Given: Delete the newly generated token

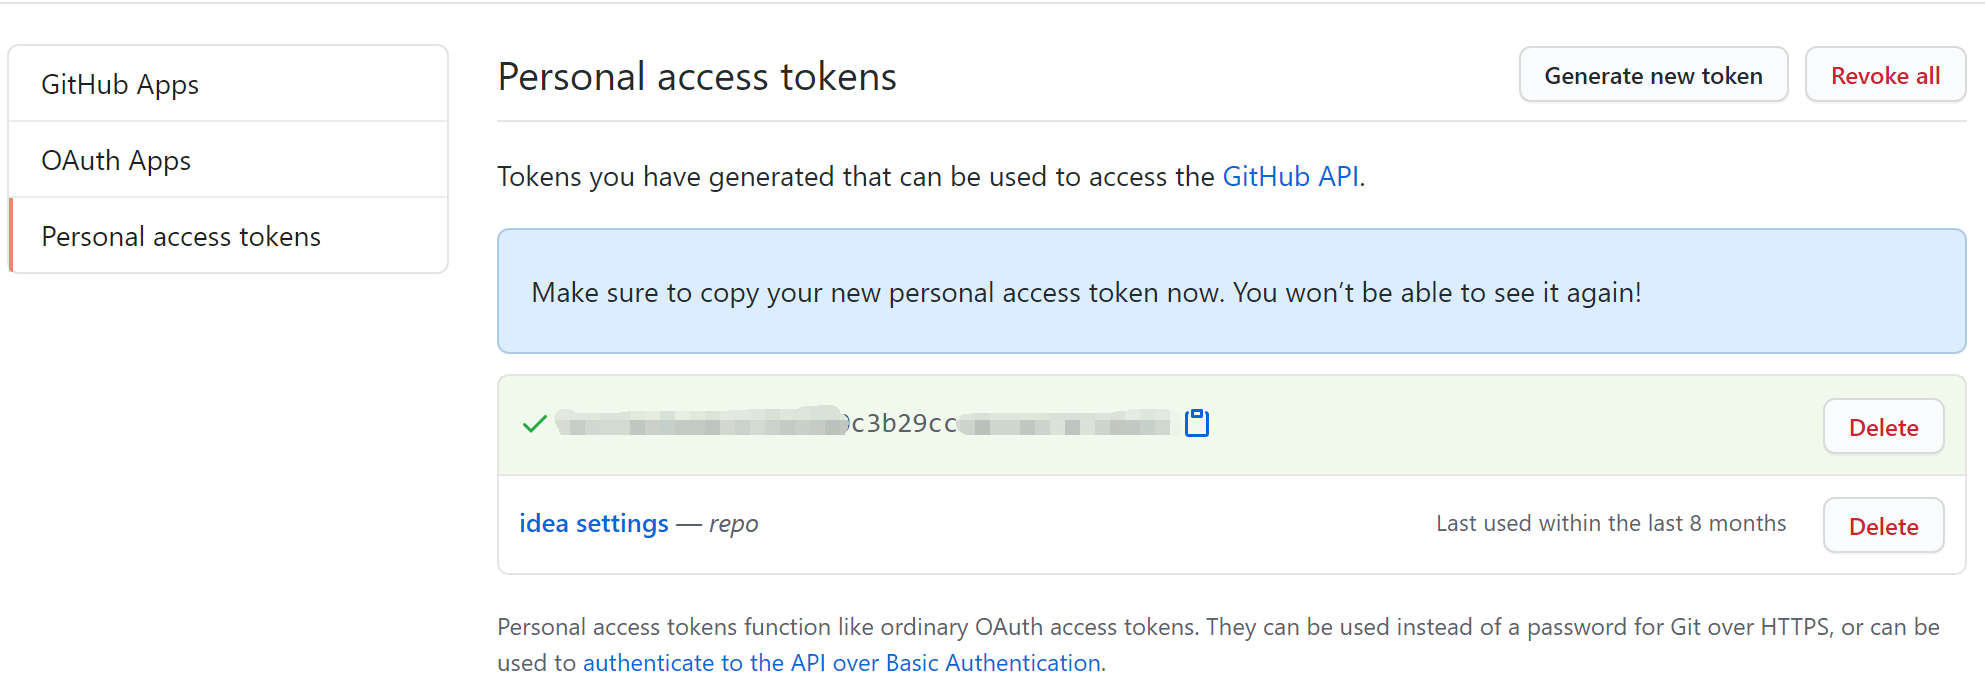Looking at the screenshot, I should [x=1883, y=427].
